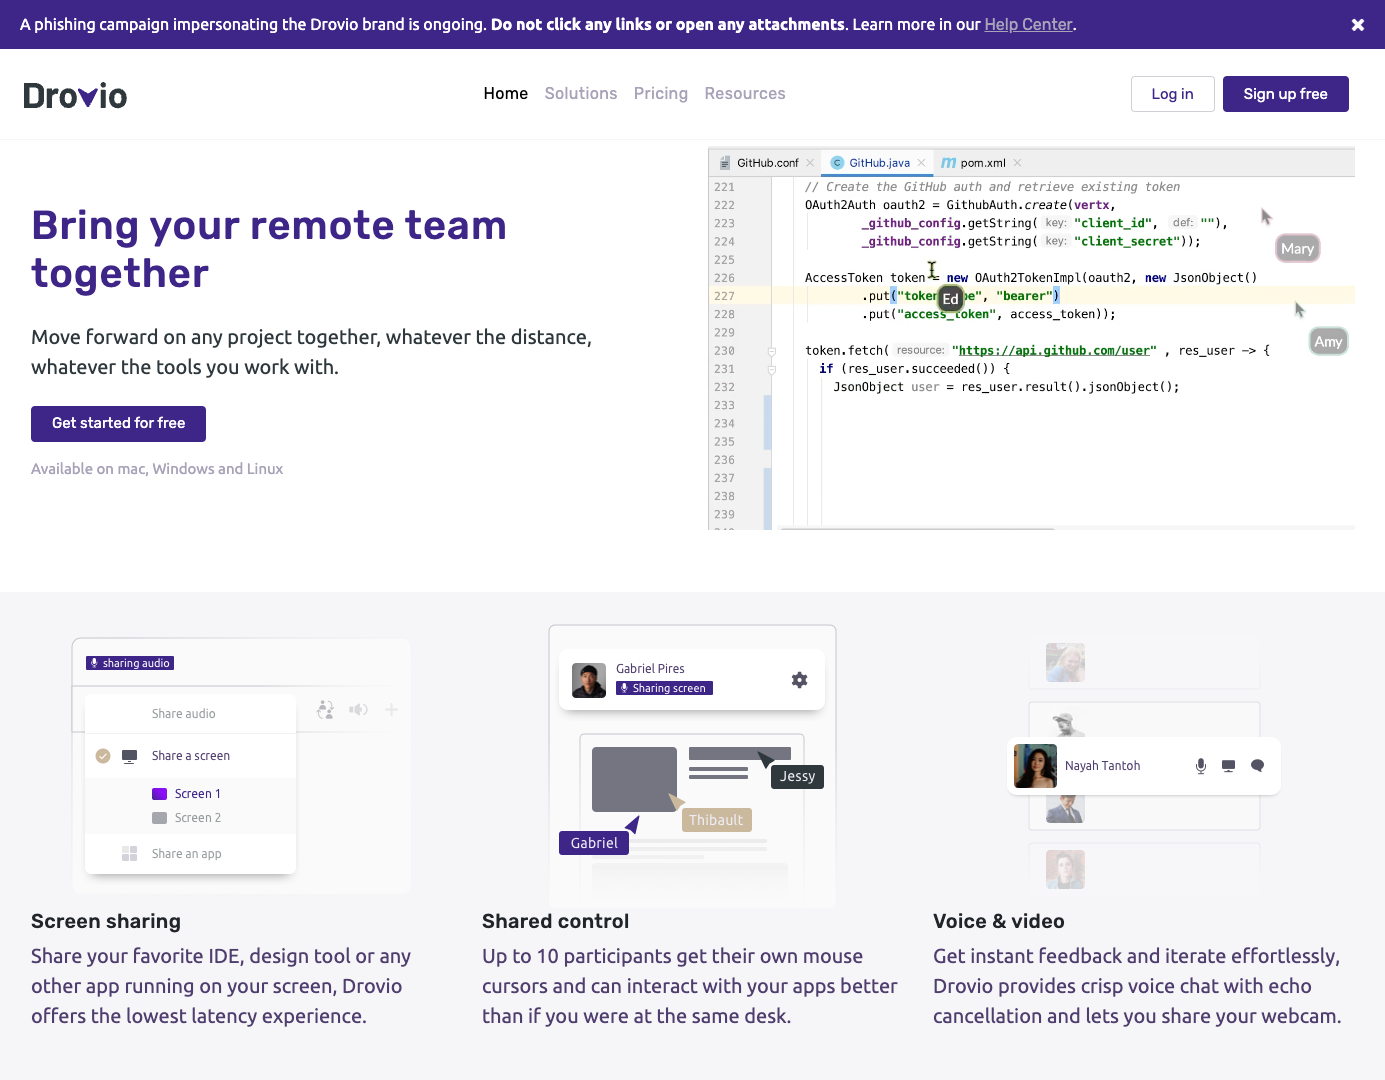The width and height of the screenshot is (1385, 1080).
Task: Choose Share an app option
Action: [186, 854]
